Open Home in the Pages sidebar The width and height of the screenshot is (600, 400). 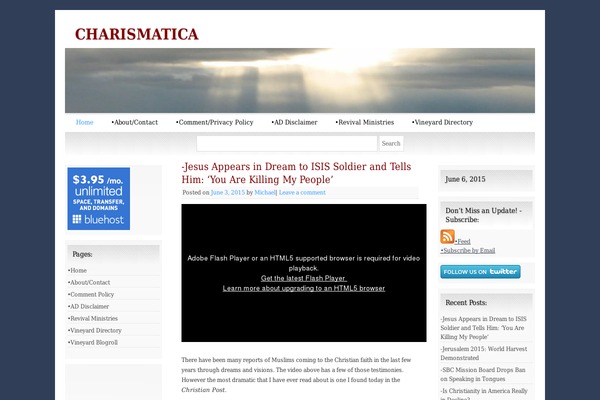tap(78, 271)
